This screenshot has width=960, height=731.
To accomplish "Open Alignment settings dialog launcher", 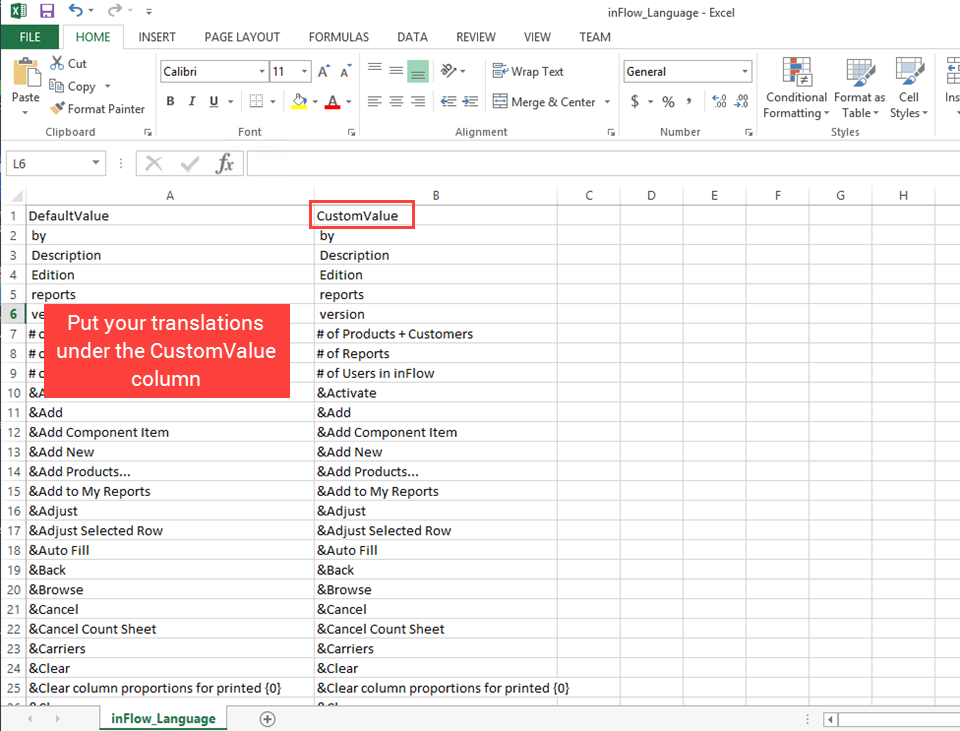I will [x=611, y=132].
